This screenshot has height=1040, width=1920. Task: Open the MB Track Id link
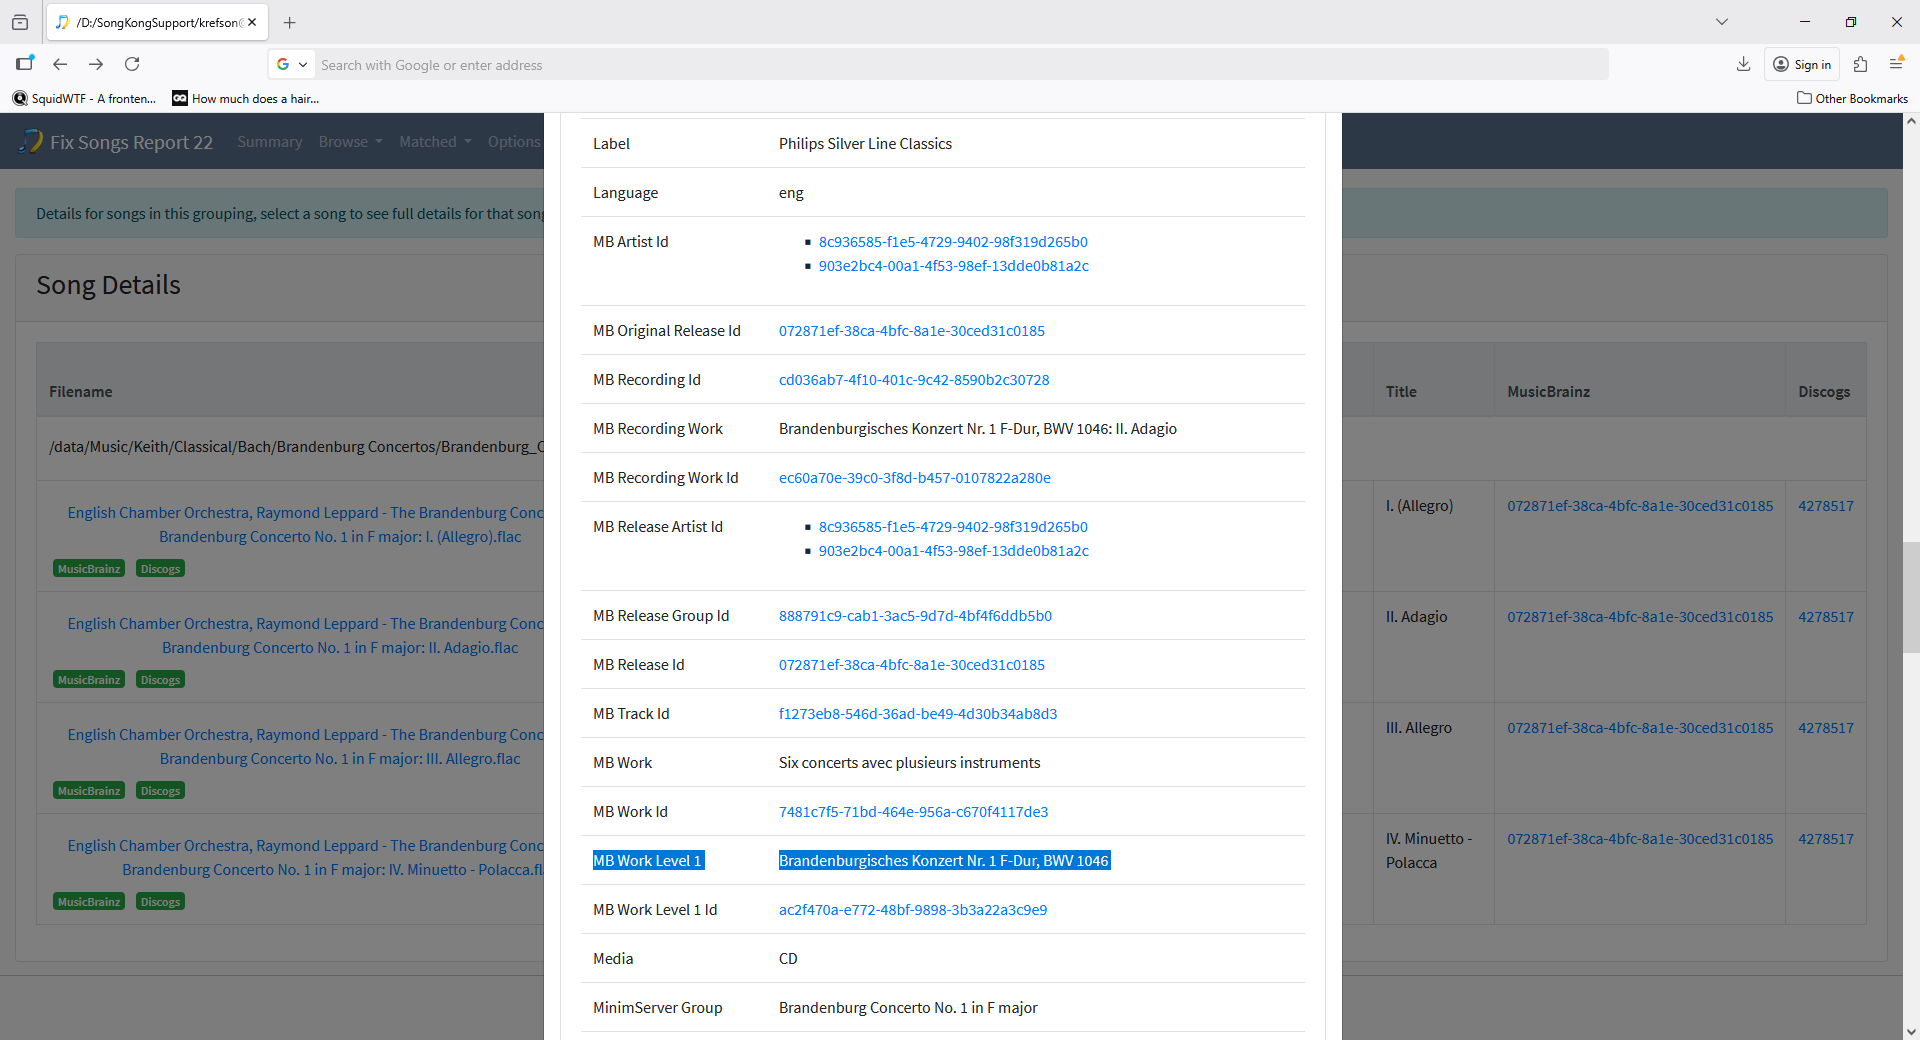click(918, 714)
